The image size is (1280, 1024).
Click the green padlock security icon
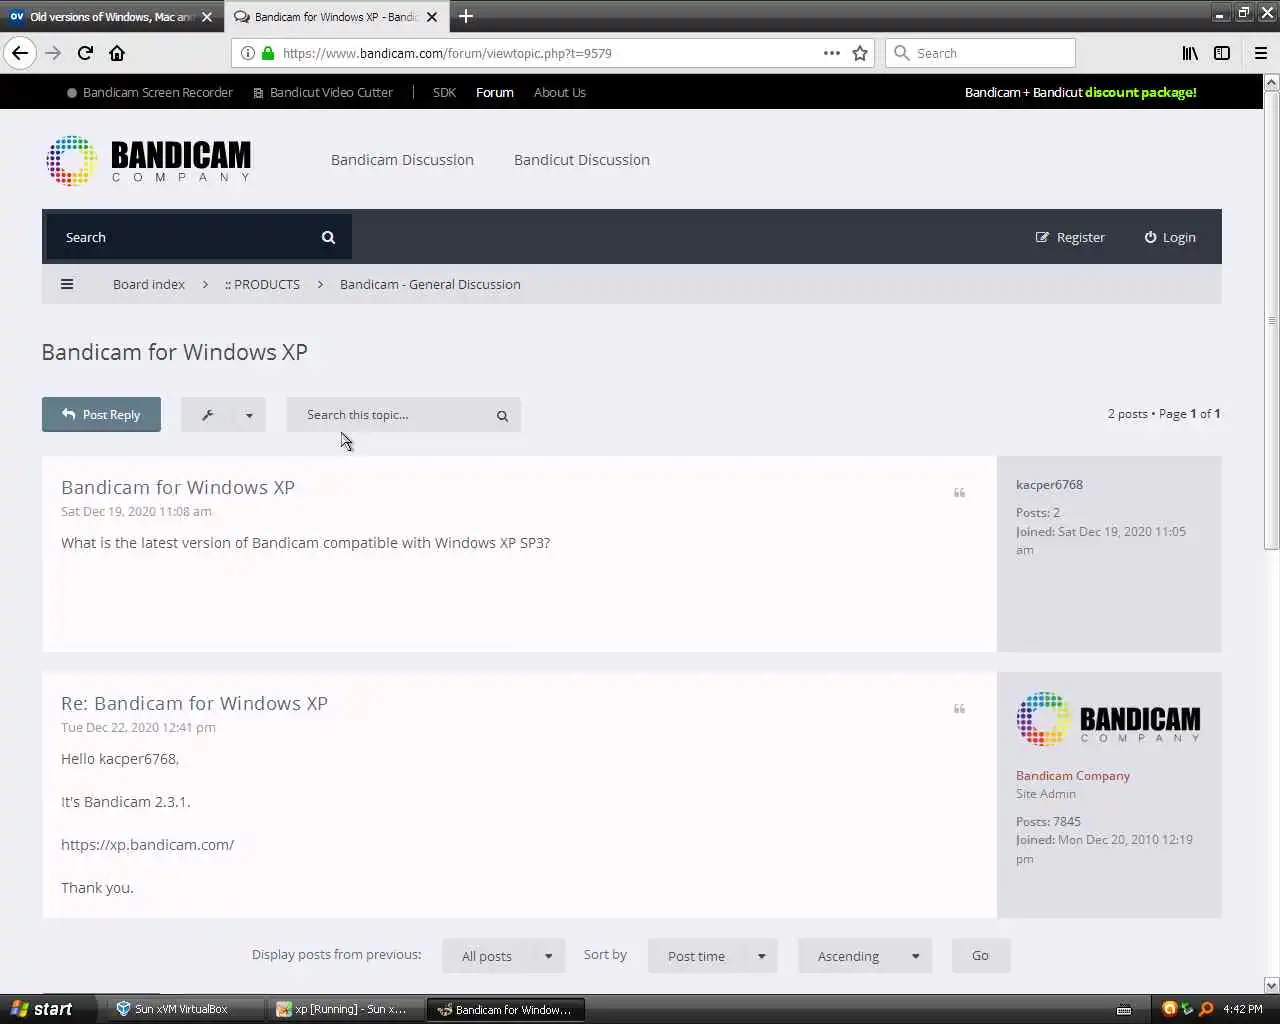click(267, 53)
